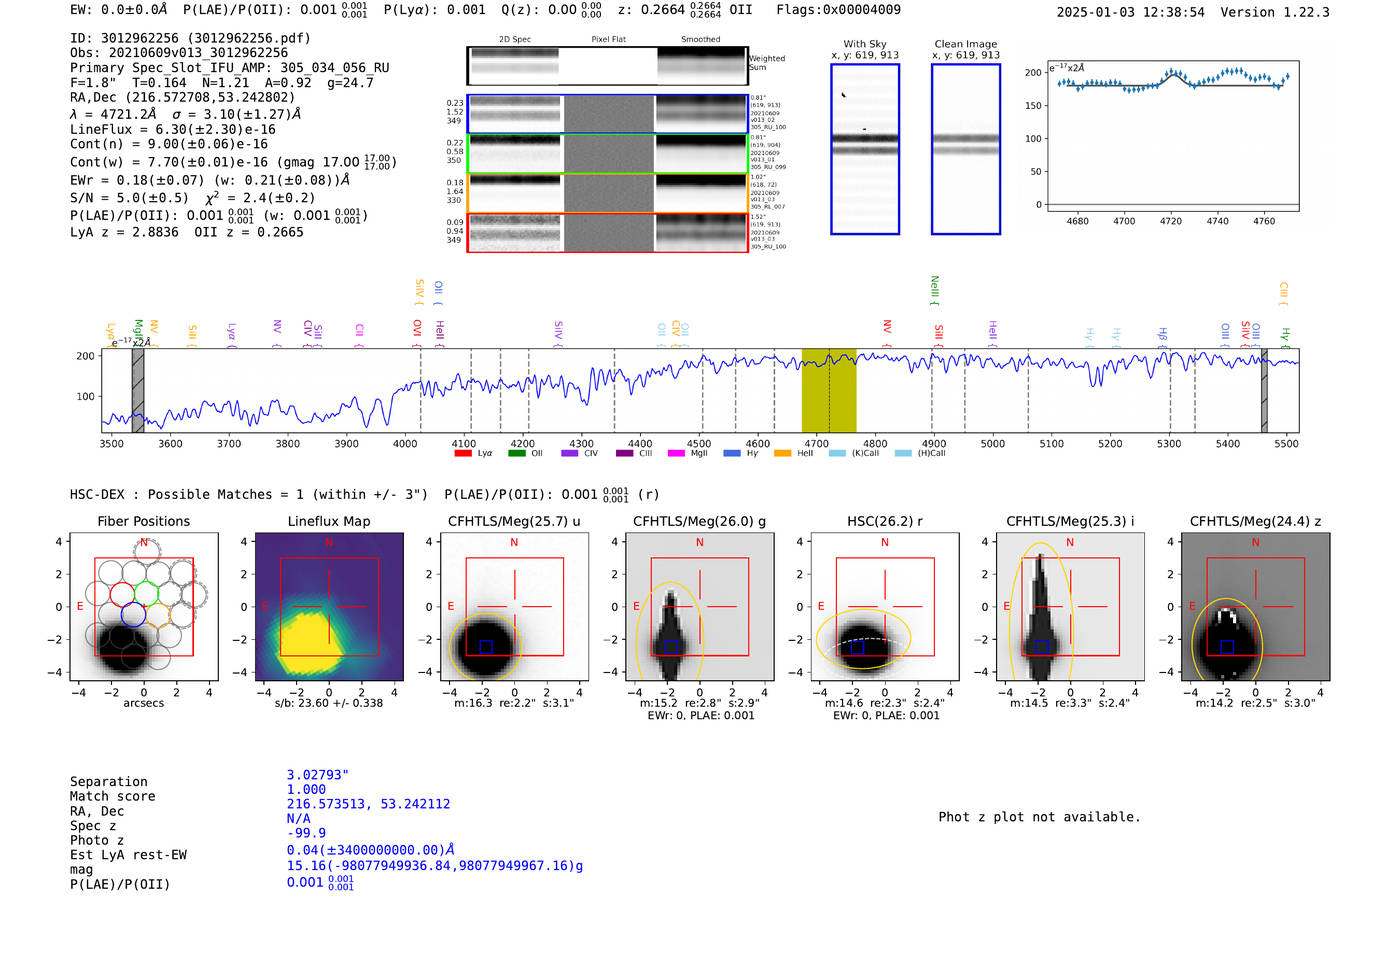Select the Weighted Sum 2D spectrum strip
1400x953 pixels.
point(607,66)
